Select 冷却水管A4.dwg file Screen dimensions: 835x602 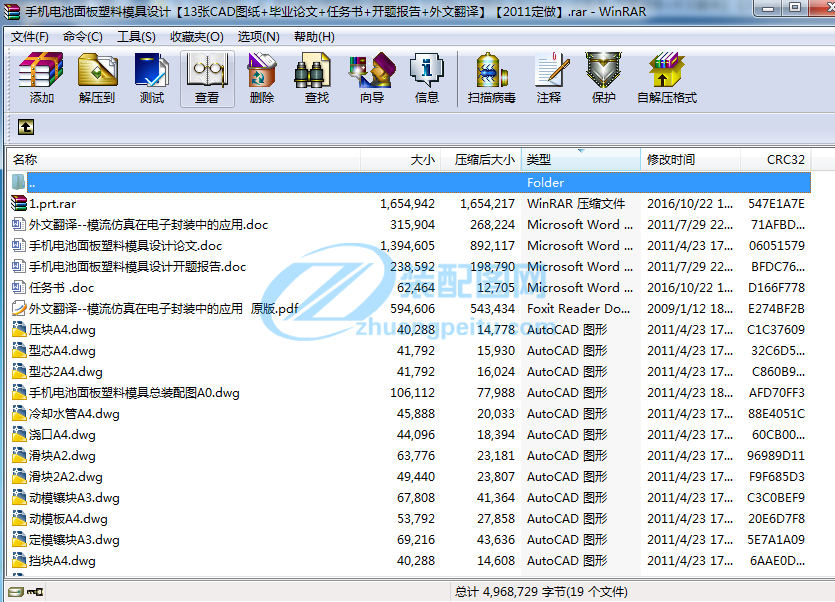[74, 414]
